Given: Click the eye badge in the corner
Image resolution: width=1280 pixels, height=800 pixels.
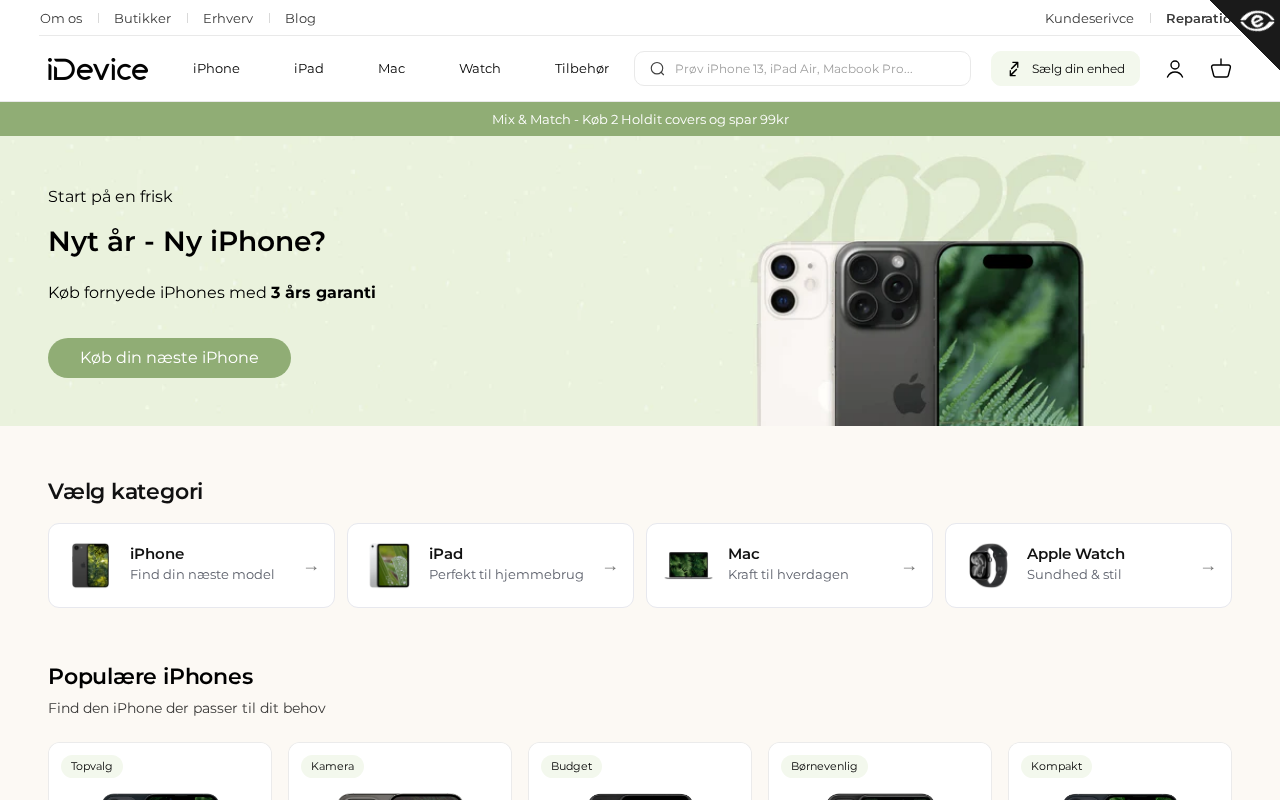Looking at the screenshot, I should tap(1255, 21).
